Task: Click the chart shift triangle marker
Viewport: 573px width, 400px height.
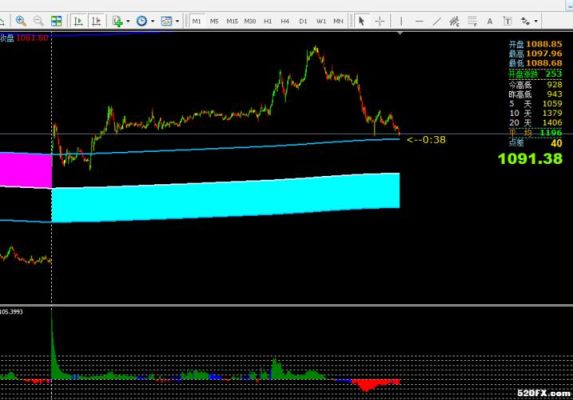Action: (x=400, y=33)
